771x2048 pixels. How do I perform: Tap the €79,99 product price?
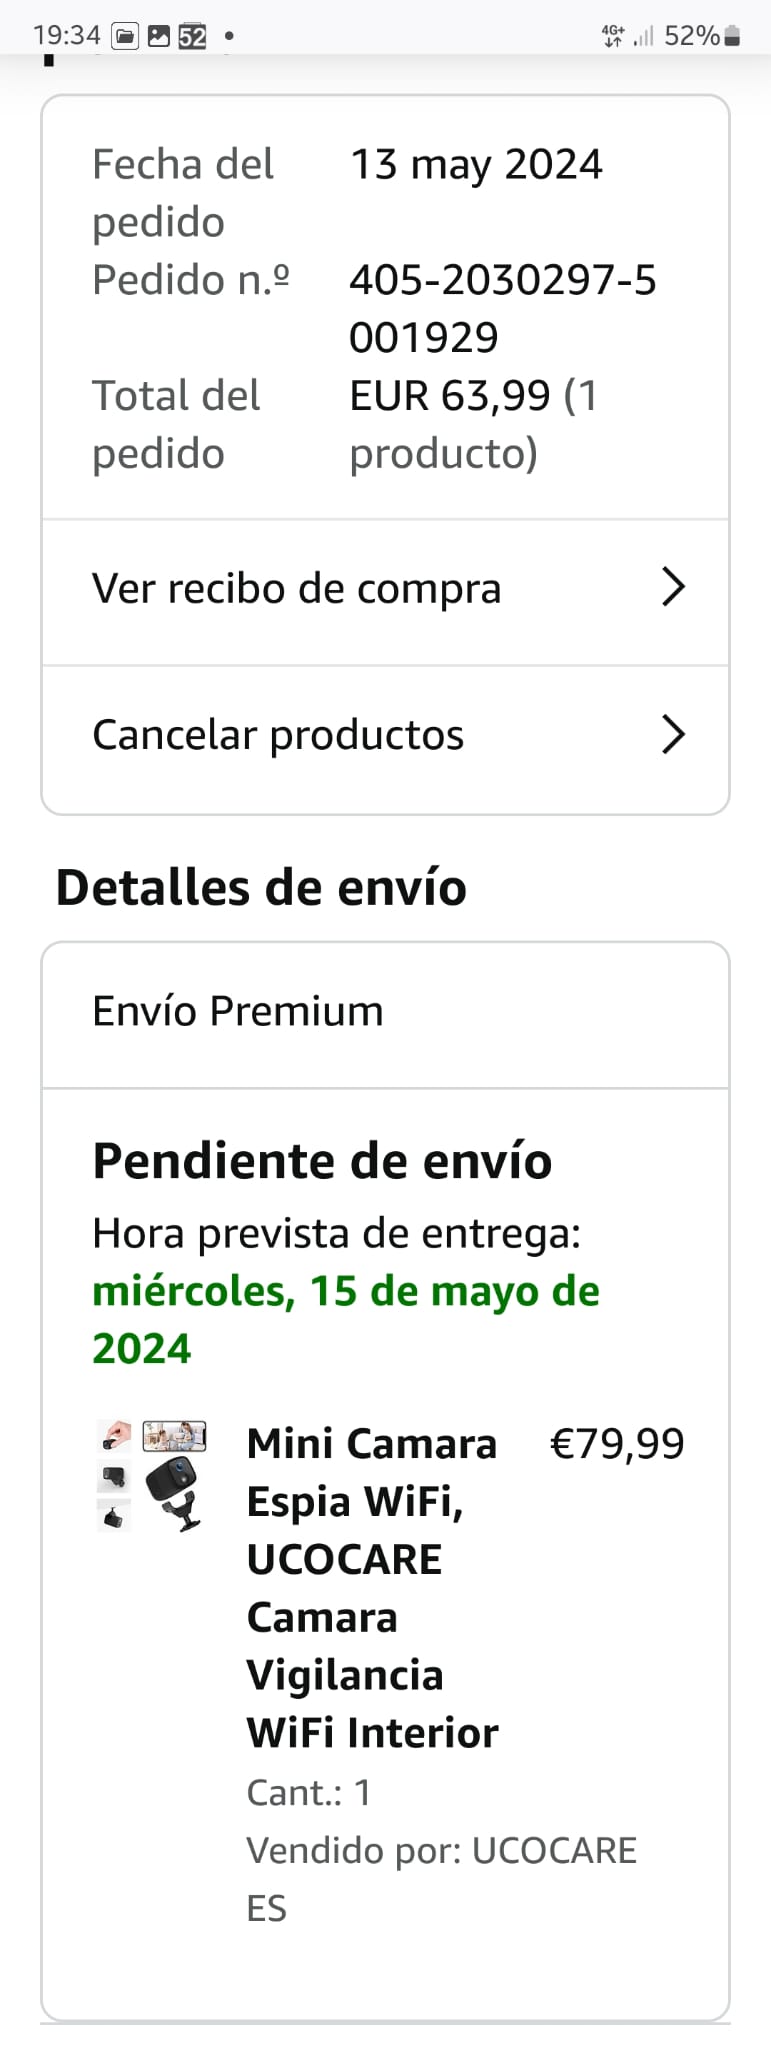pos(617,1444)
